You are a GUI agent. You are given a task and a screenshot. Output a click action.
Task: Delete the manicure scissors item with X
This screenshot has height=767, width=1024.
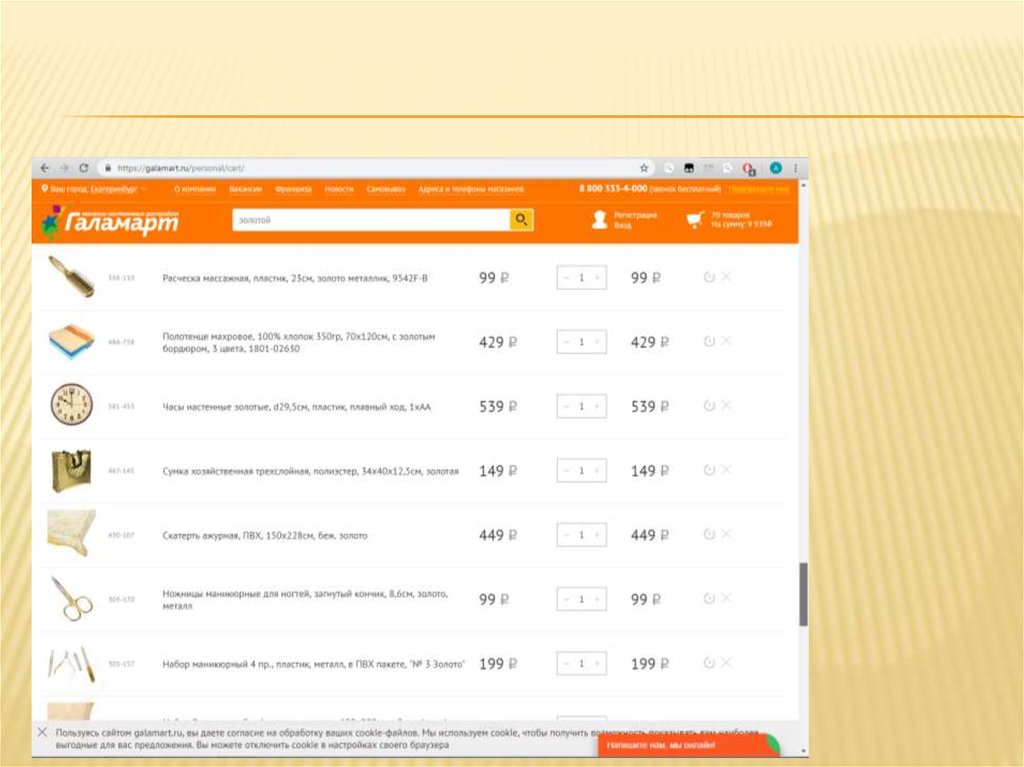tap(726, 598)
